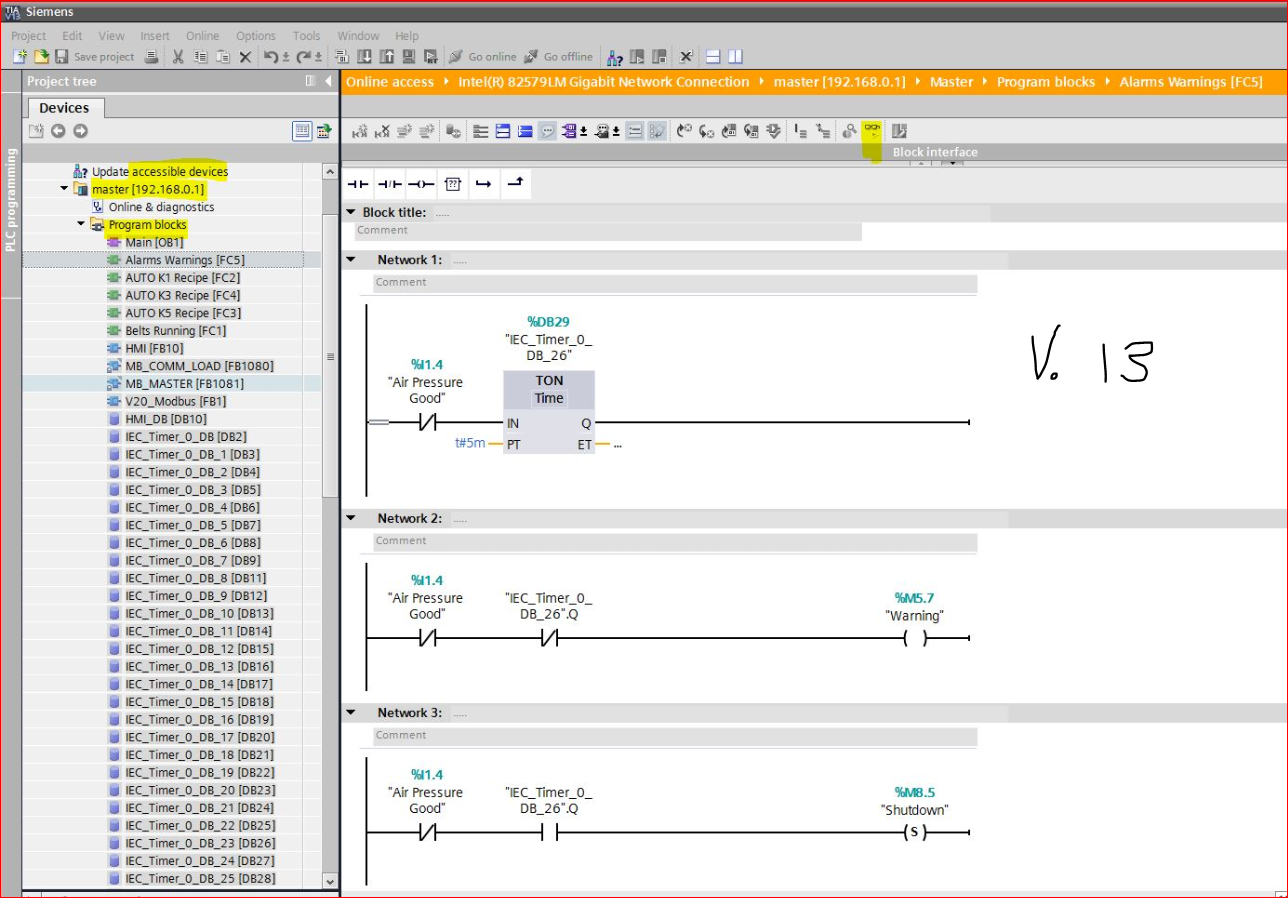
Task: Toggle the project tree details view button
Action: [x=301, y=131]
